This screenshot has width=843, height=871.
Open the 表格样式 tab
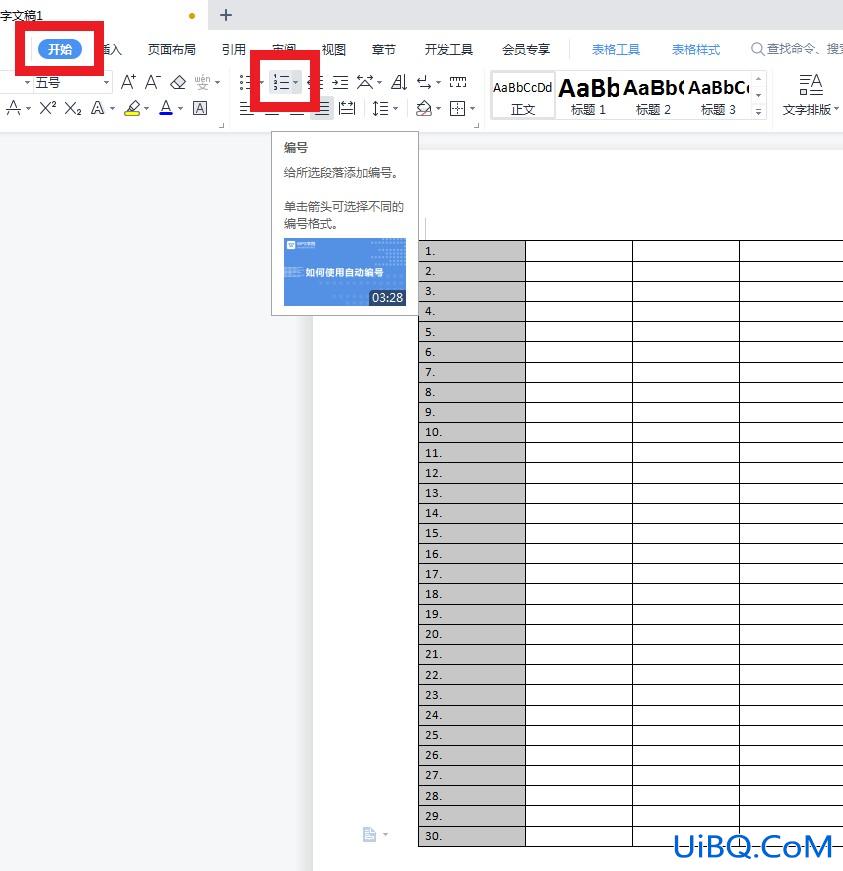[x=696, y=49]
